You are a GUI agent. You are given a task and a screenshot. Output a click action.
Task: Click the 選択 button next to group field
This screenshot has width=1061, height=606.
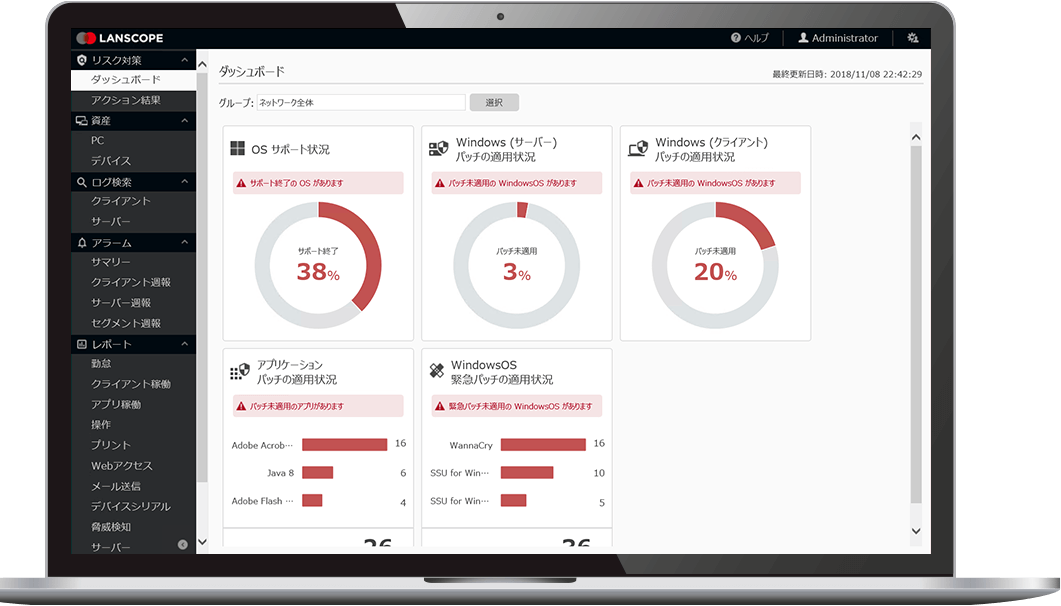coord(494,102)
